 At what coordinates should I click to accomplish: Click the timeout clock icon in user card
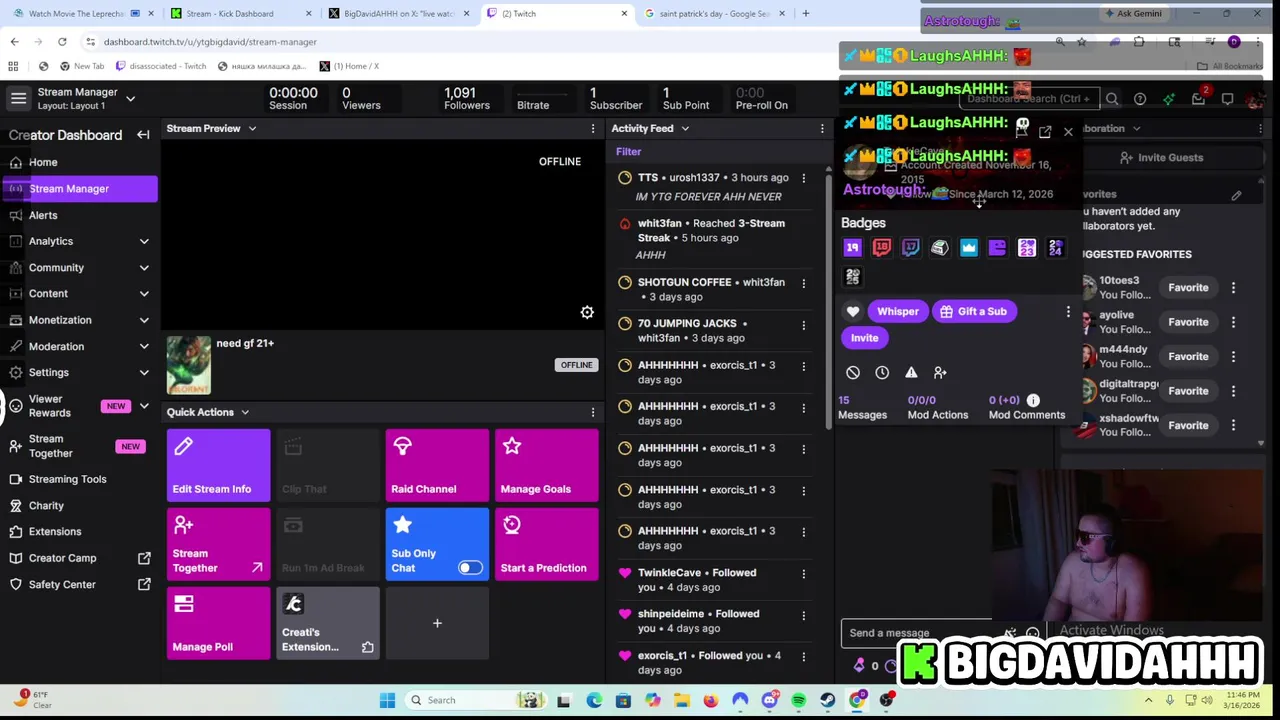[882, 372]
